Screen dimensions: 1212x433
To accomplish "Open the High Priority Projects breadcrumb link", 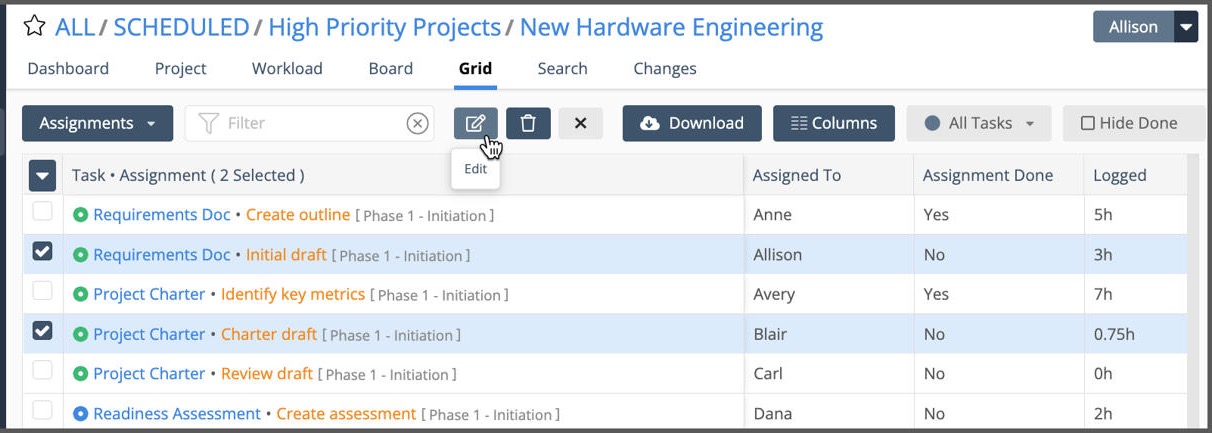I will pos(384,27).
